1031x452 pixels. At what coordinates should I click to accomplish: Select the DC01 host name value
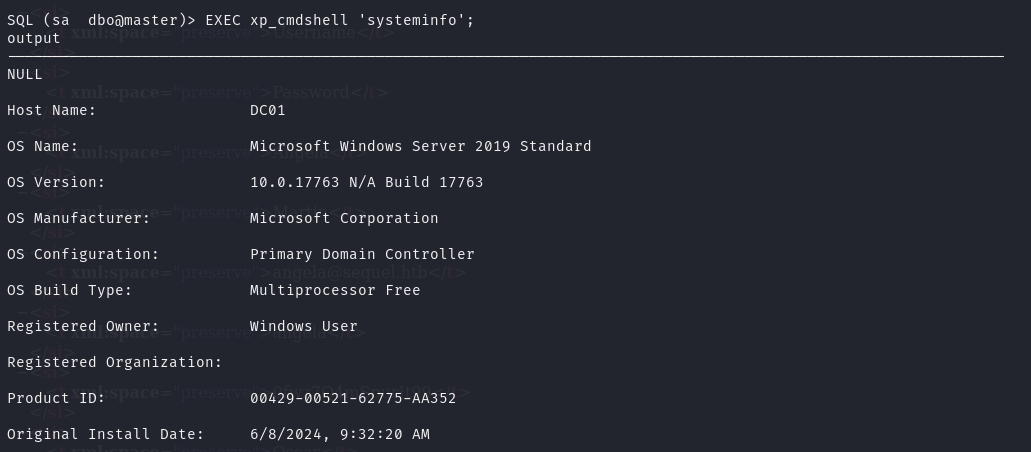tap(267, 110)
